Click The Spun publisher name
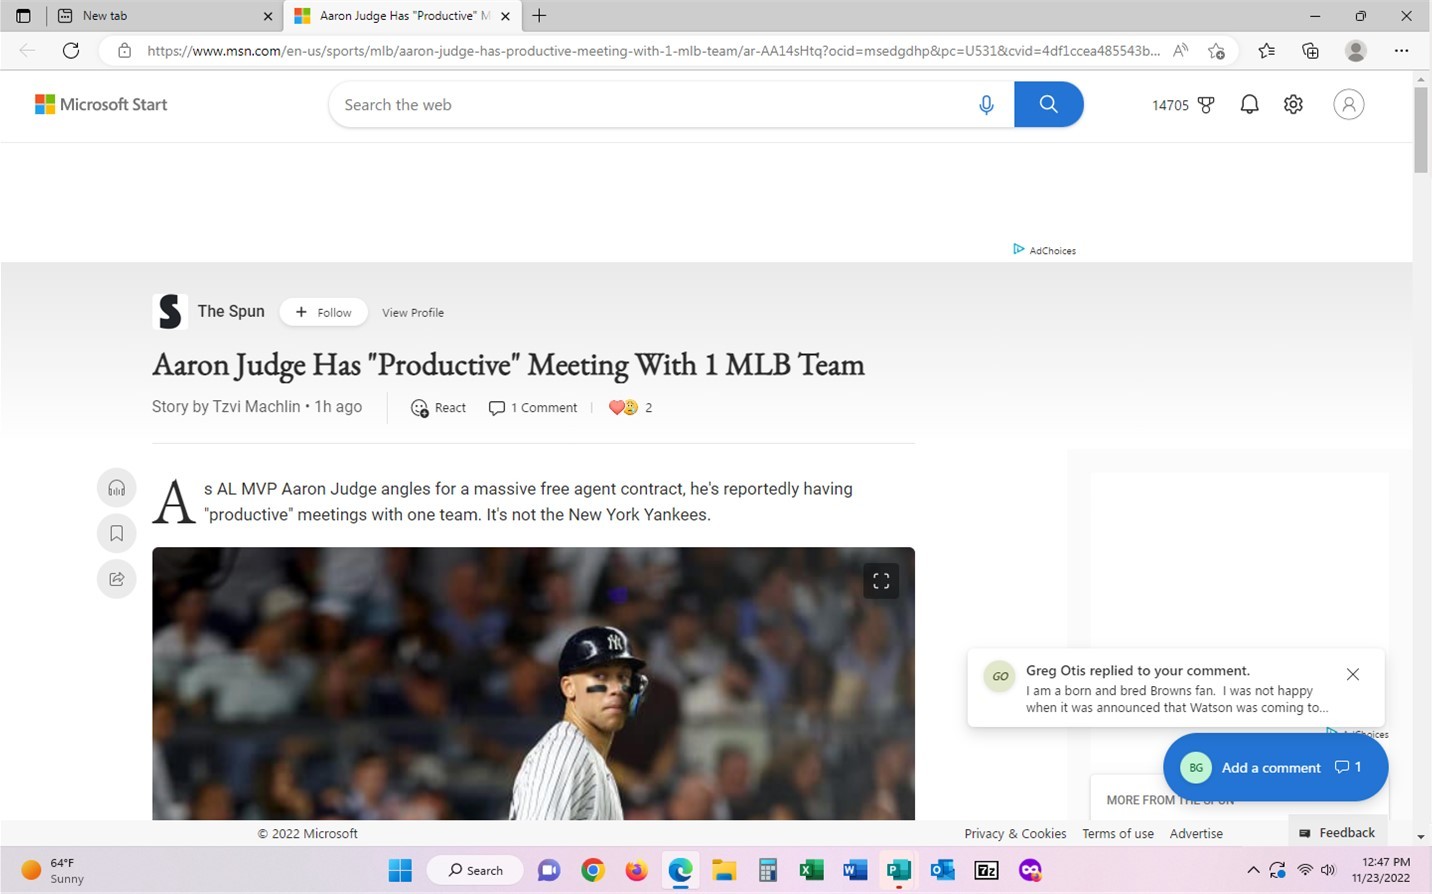1432x894 pixels. pos(231,311)
